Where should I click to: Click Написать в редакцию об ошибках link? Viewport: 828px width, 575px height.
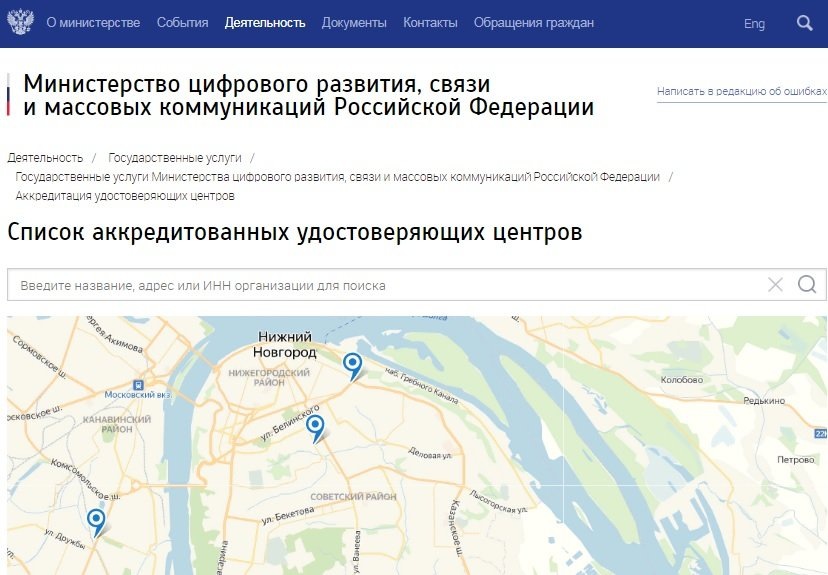741,91
